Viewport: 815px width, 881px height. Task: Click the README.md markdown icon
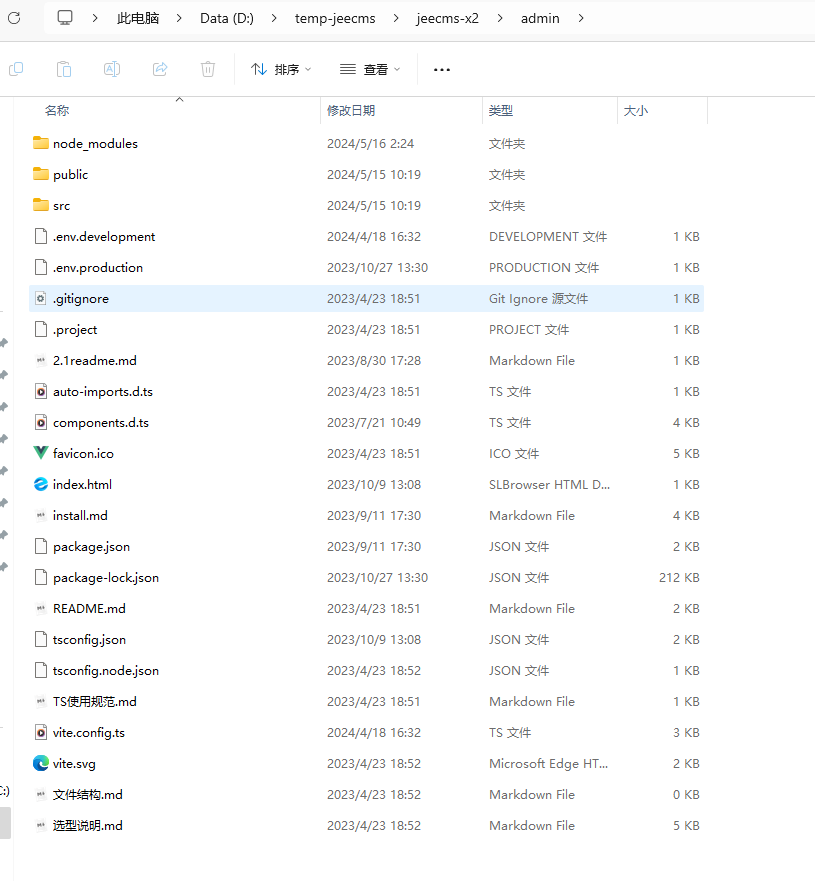[40, 608]
